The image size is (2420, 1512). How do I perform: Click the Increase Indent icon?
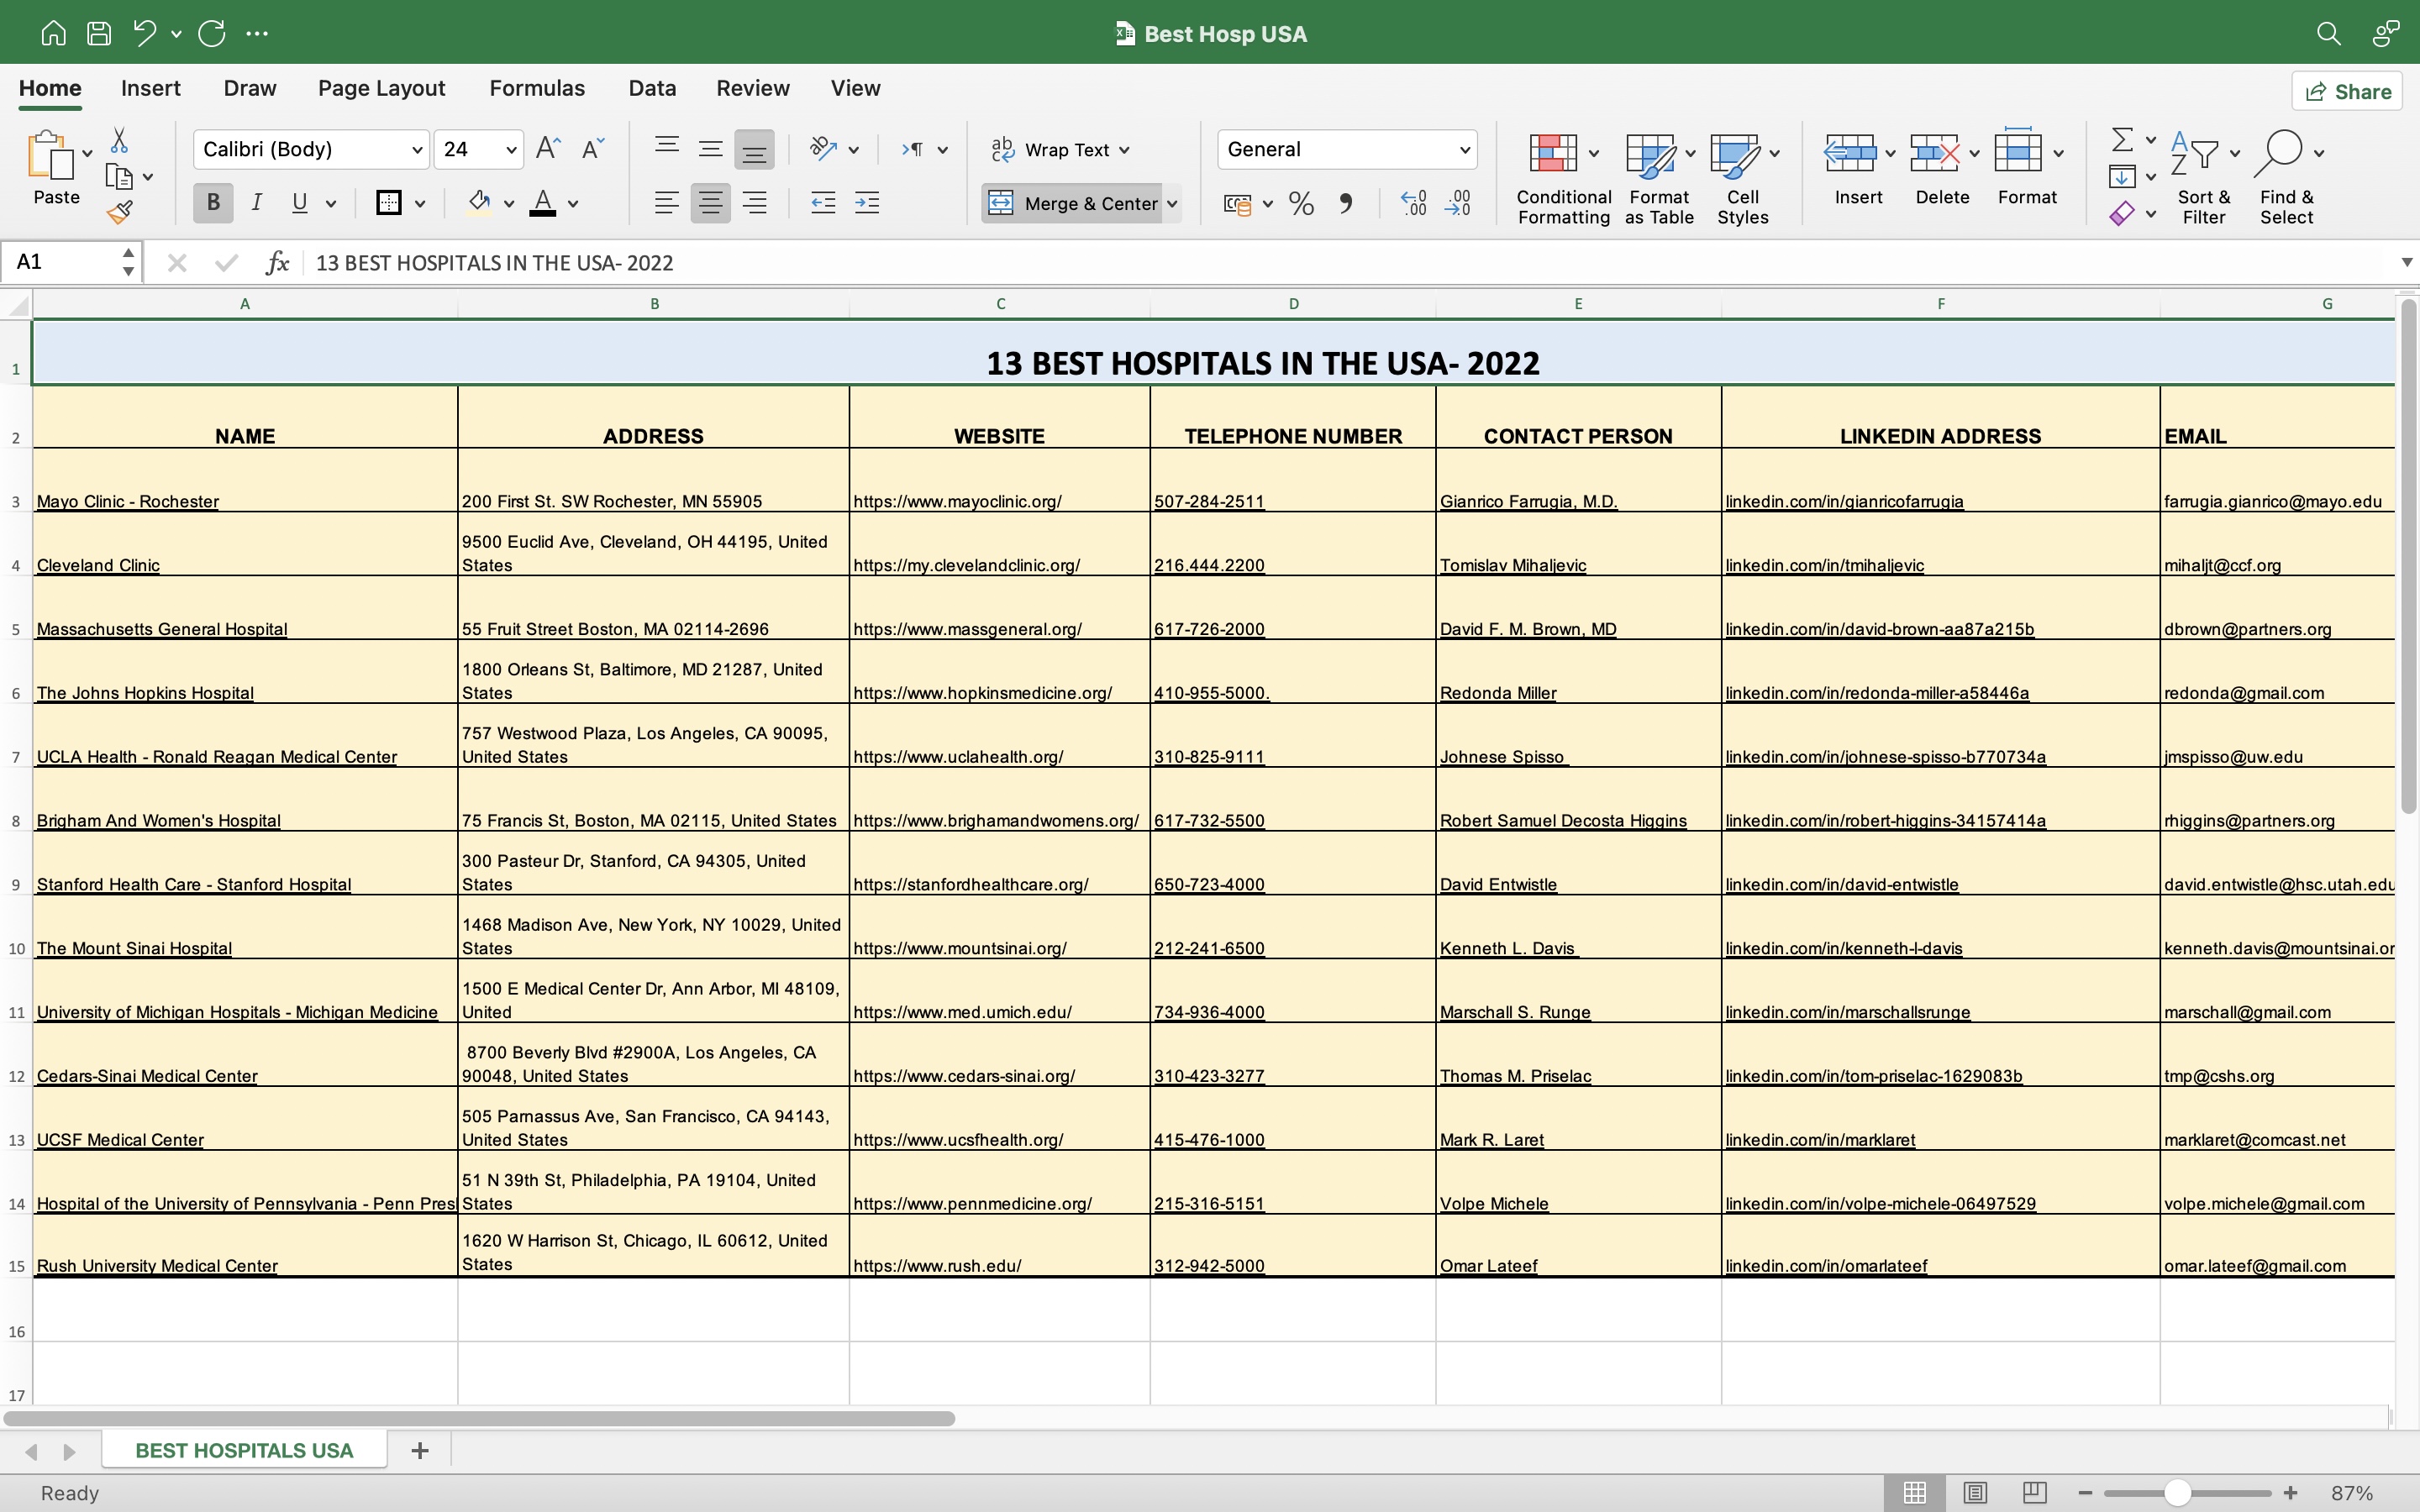click(x=867, y=204)
